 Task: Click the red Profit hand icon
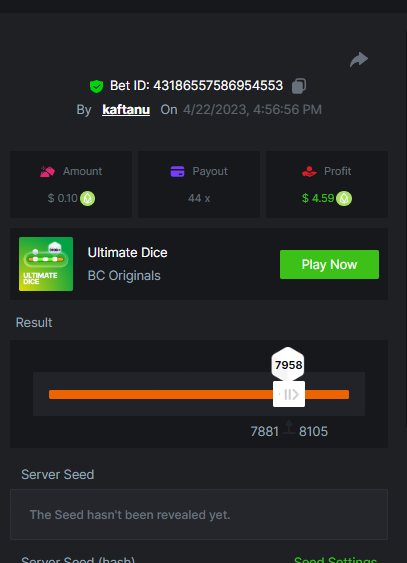coord(309,172)
